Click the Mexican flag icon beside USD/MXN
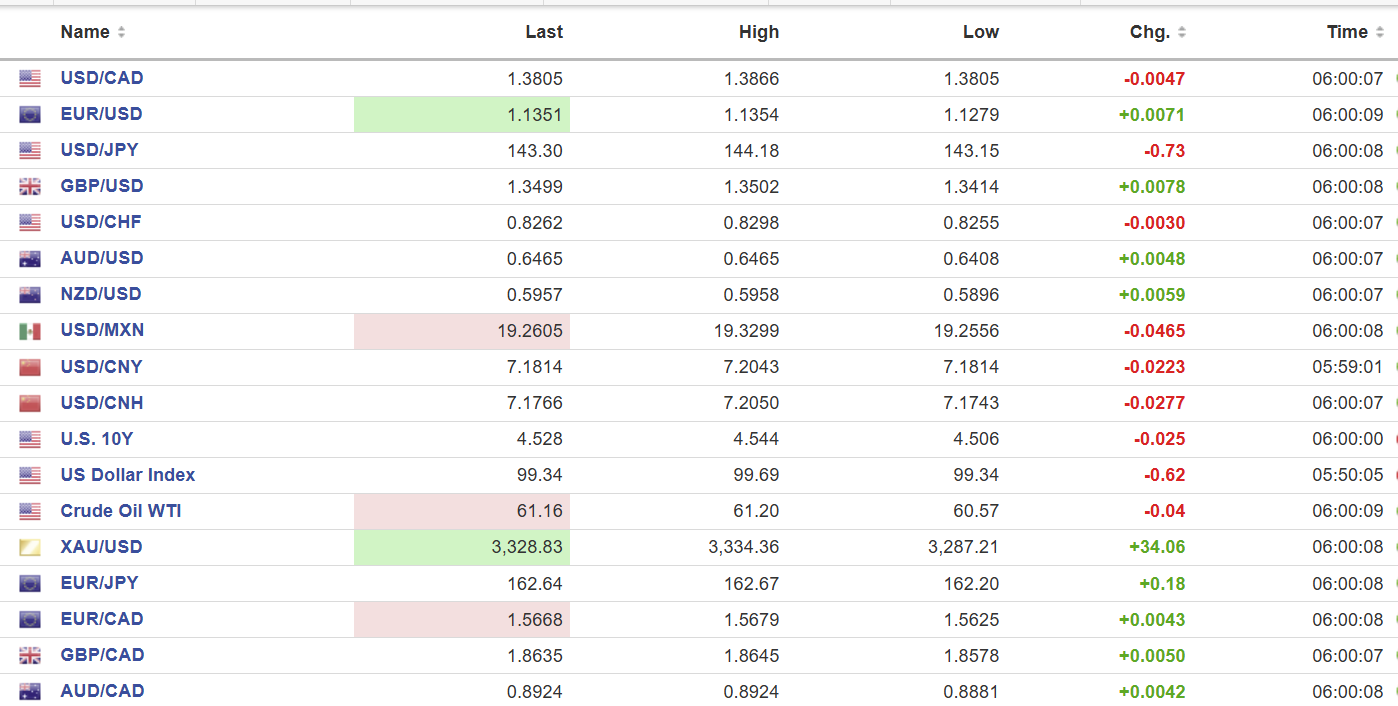1398x706 pixels. (30, 331)
